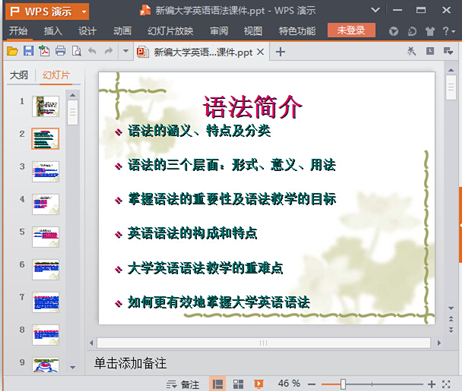Viewport: 462px width, 391px height.
Task: Open the 审阅 menu tab
Action: pyautogui.click(x=219, y=31)
